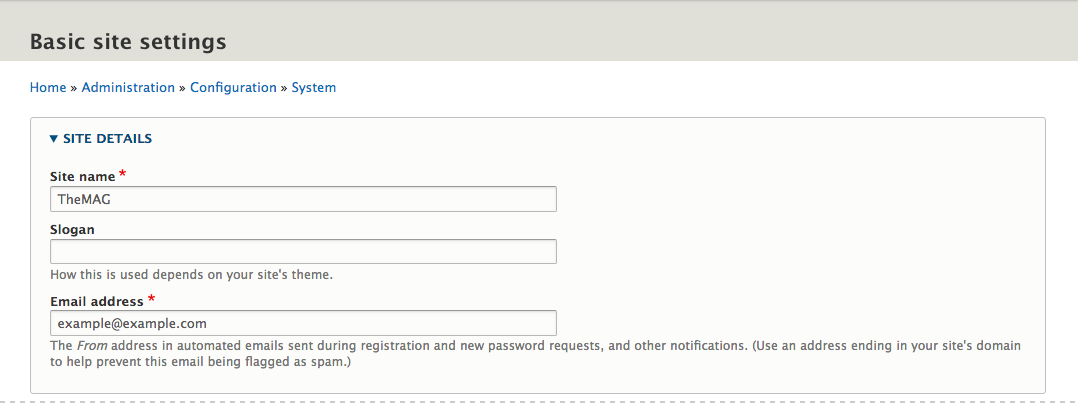Navigate to Configuration breadcrumb
The image size is (1078, 403).
click(233, 87)
